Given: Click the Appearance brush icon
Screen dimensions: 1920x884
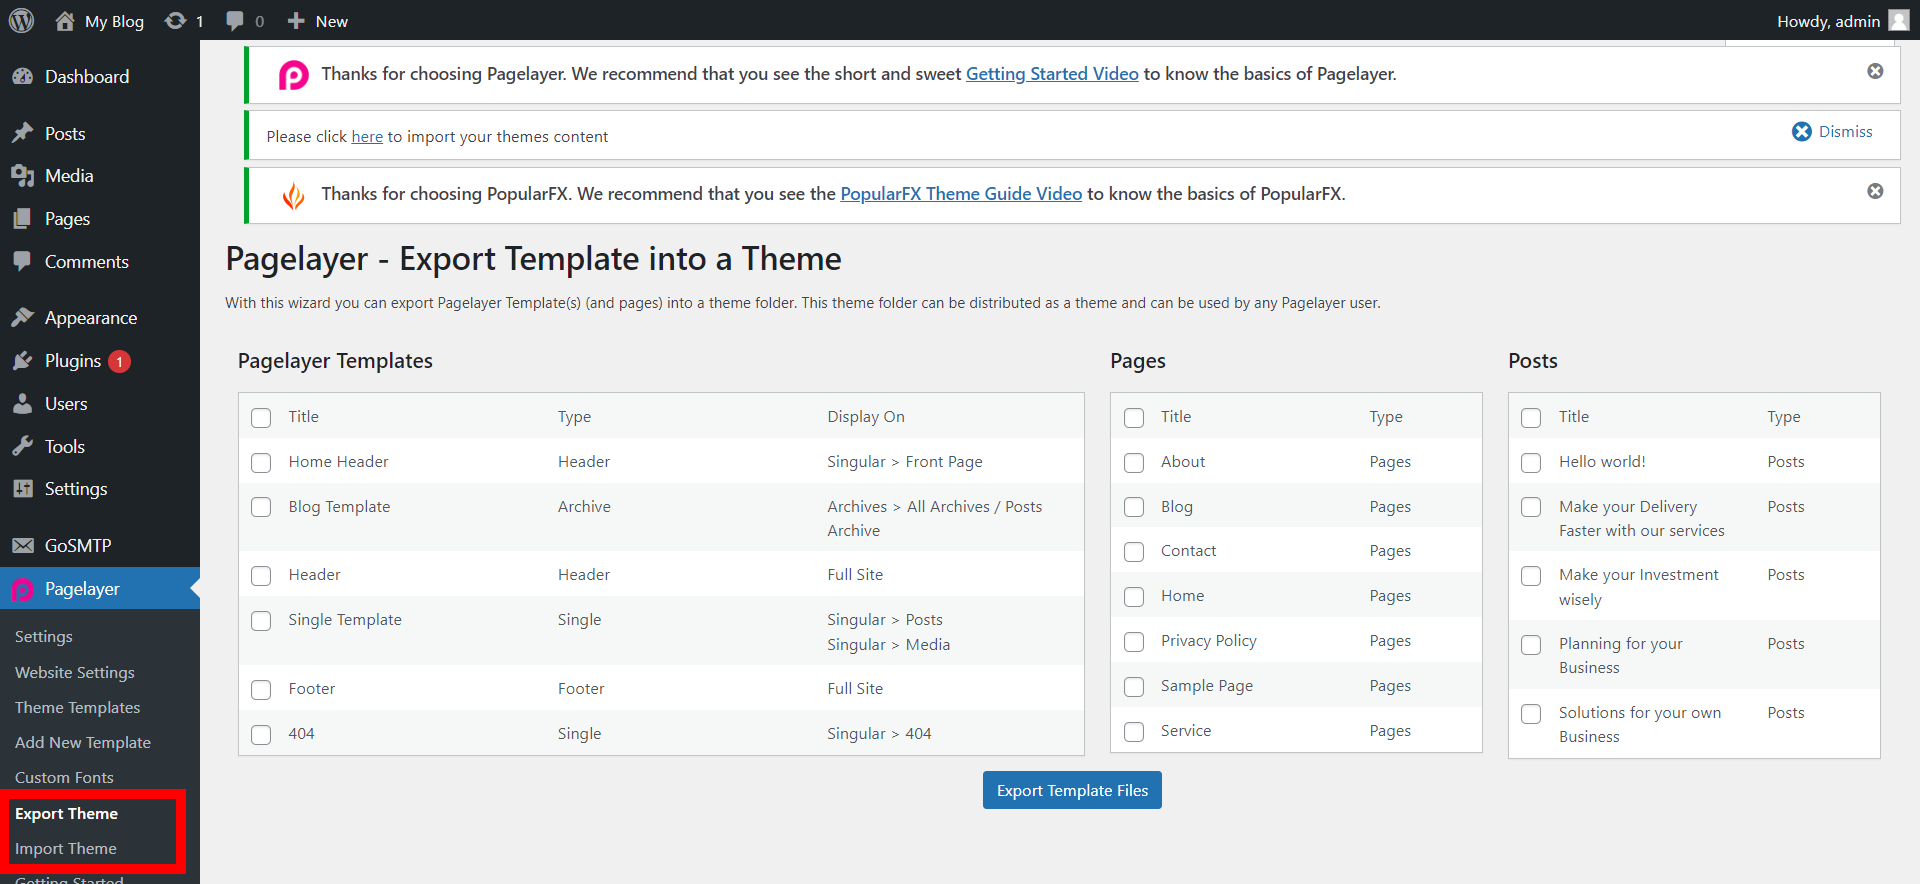Looking at the screenshot, I should [22, 318].
